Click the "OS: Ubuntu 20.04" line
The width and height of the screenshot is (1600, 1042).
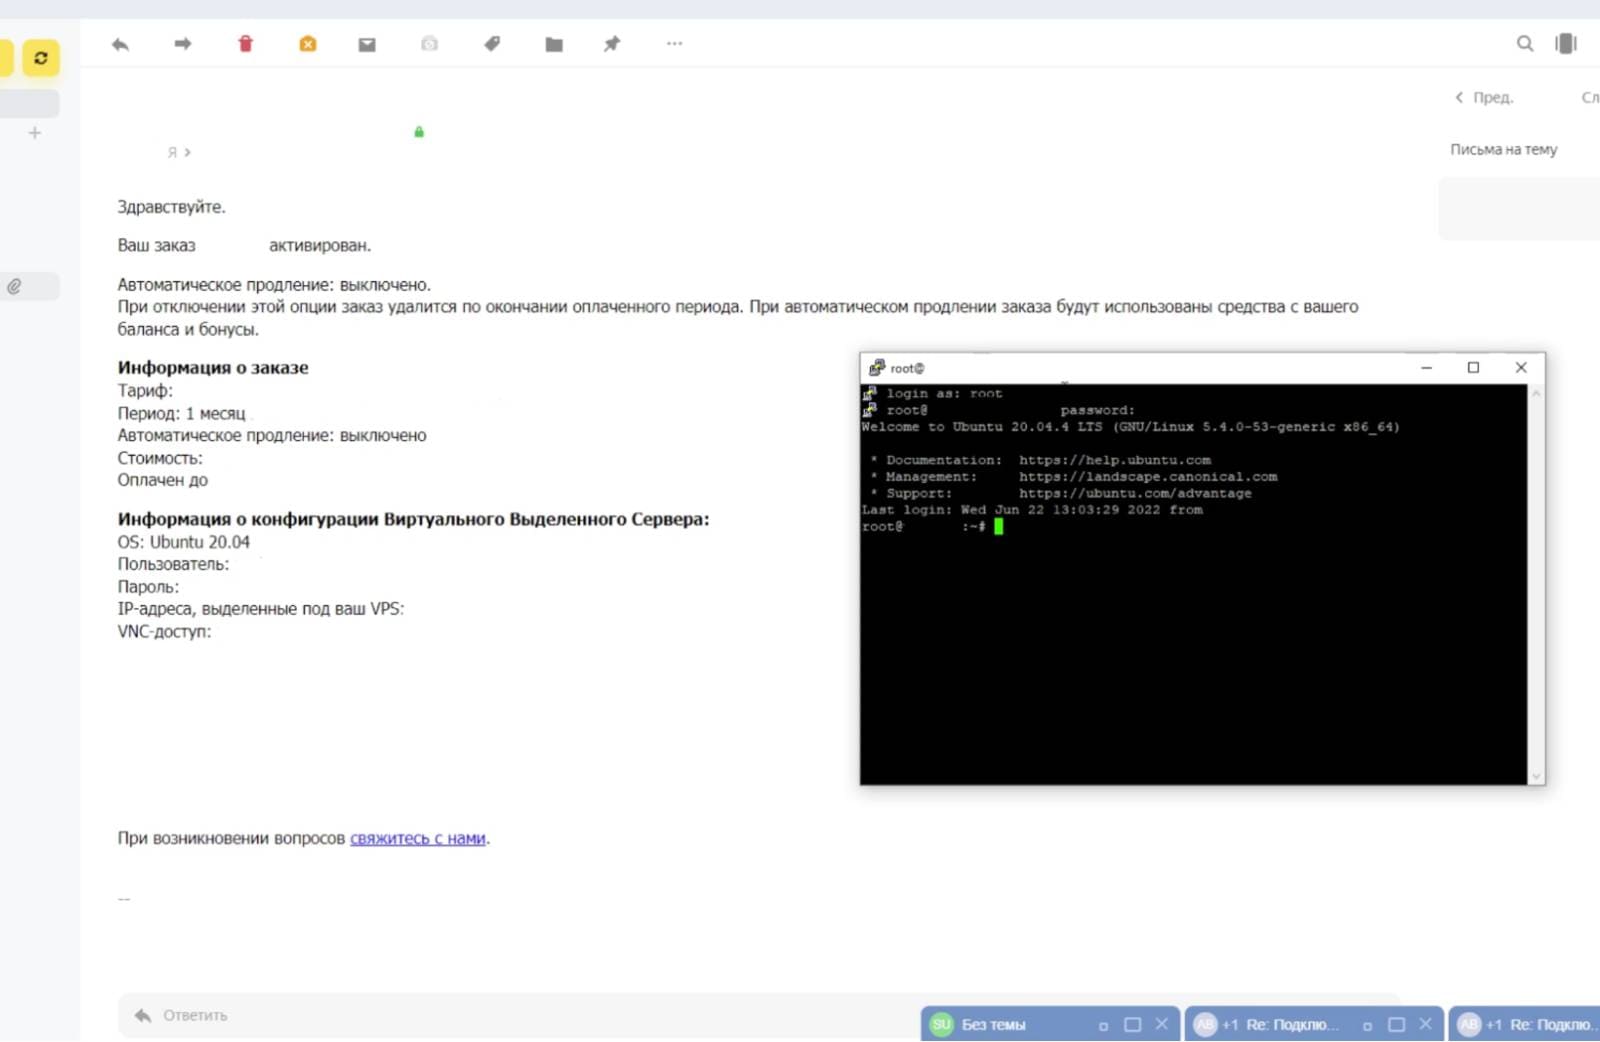[184, 542]
